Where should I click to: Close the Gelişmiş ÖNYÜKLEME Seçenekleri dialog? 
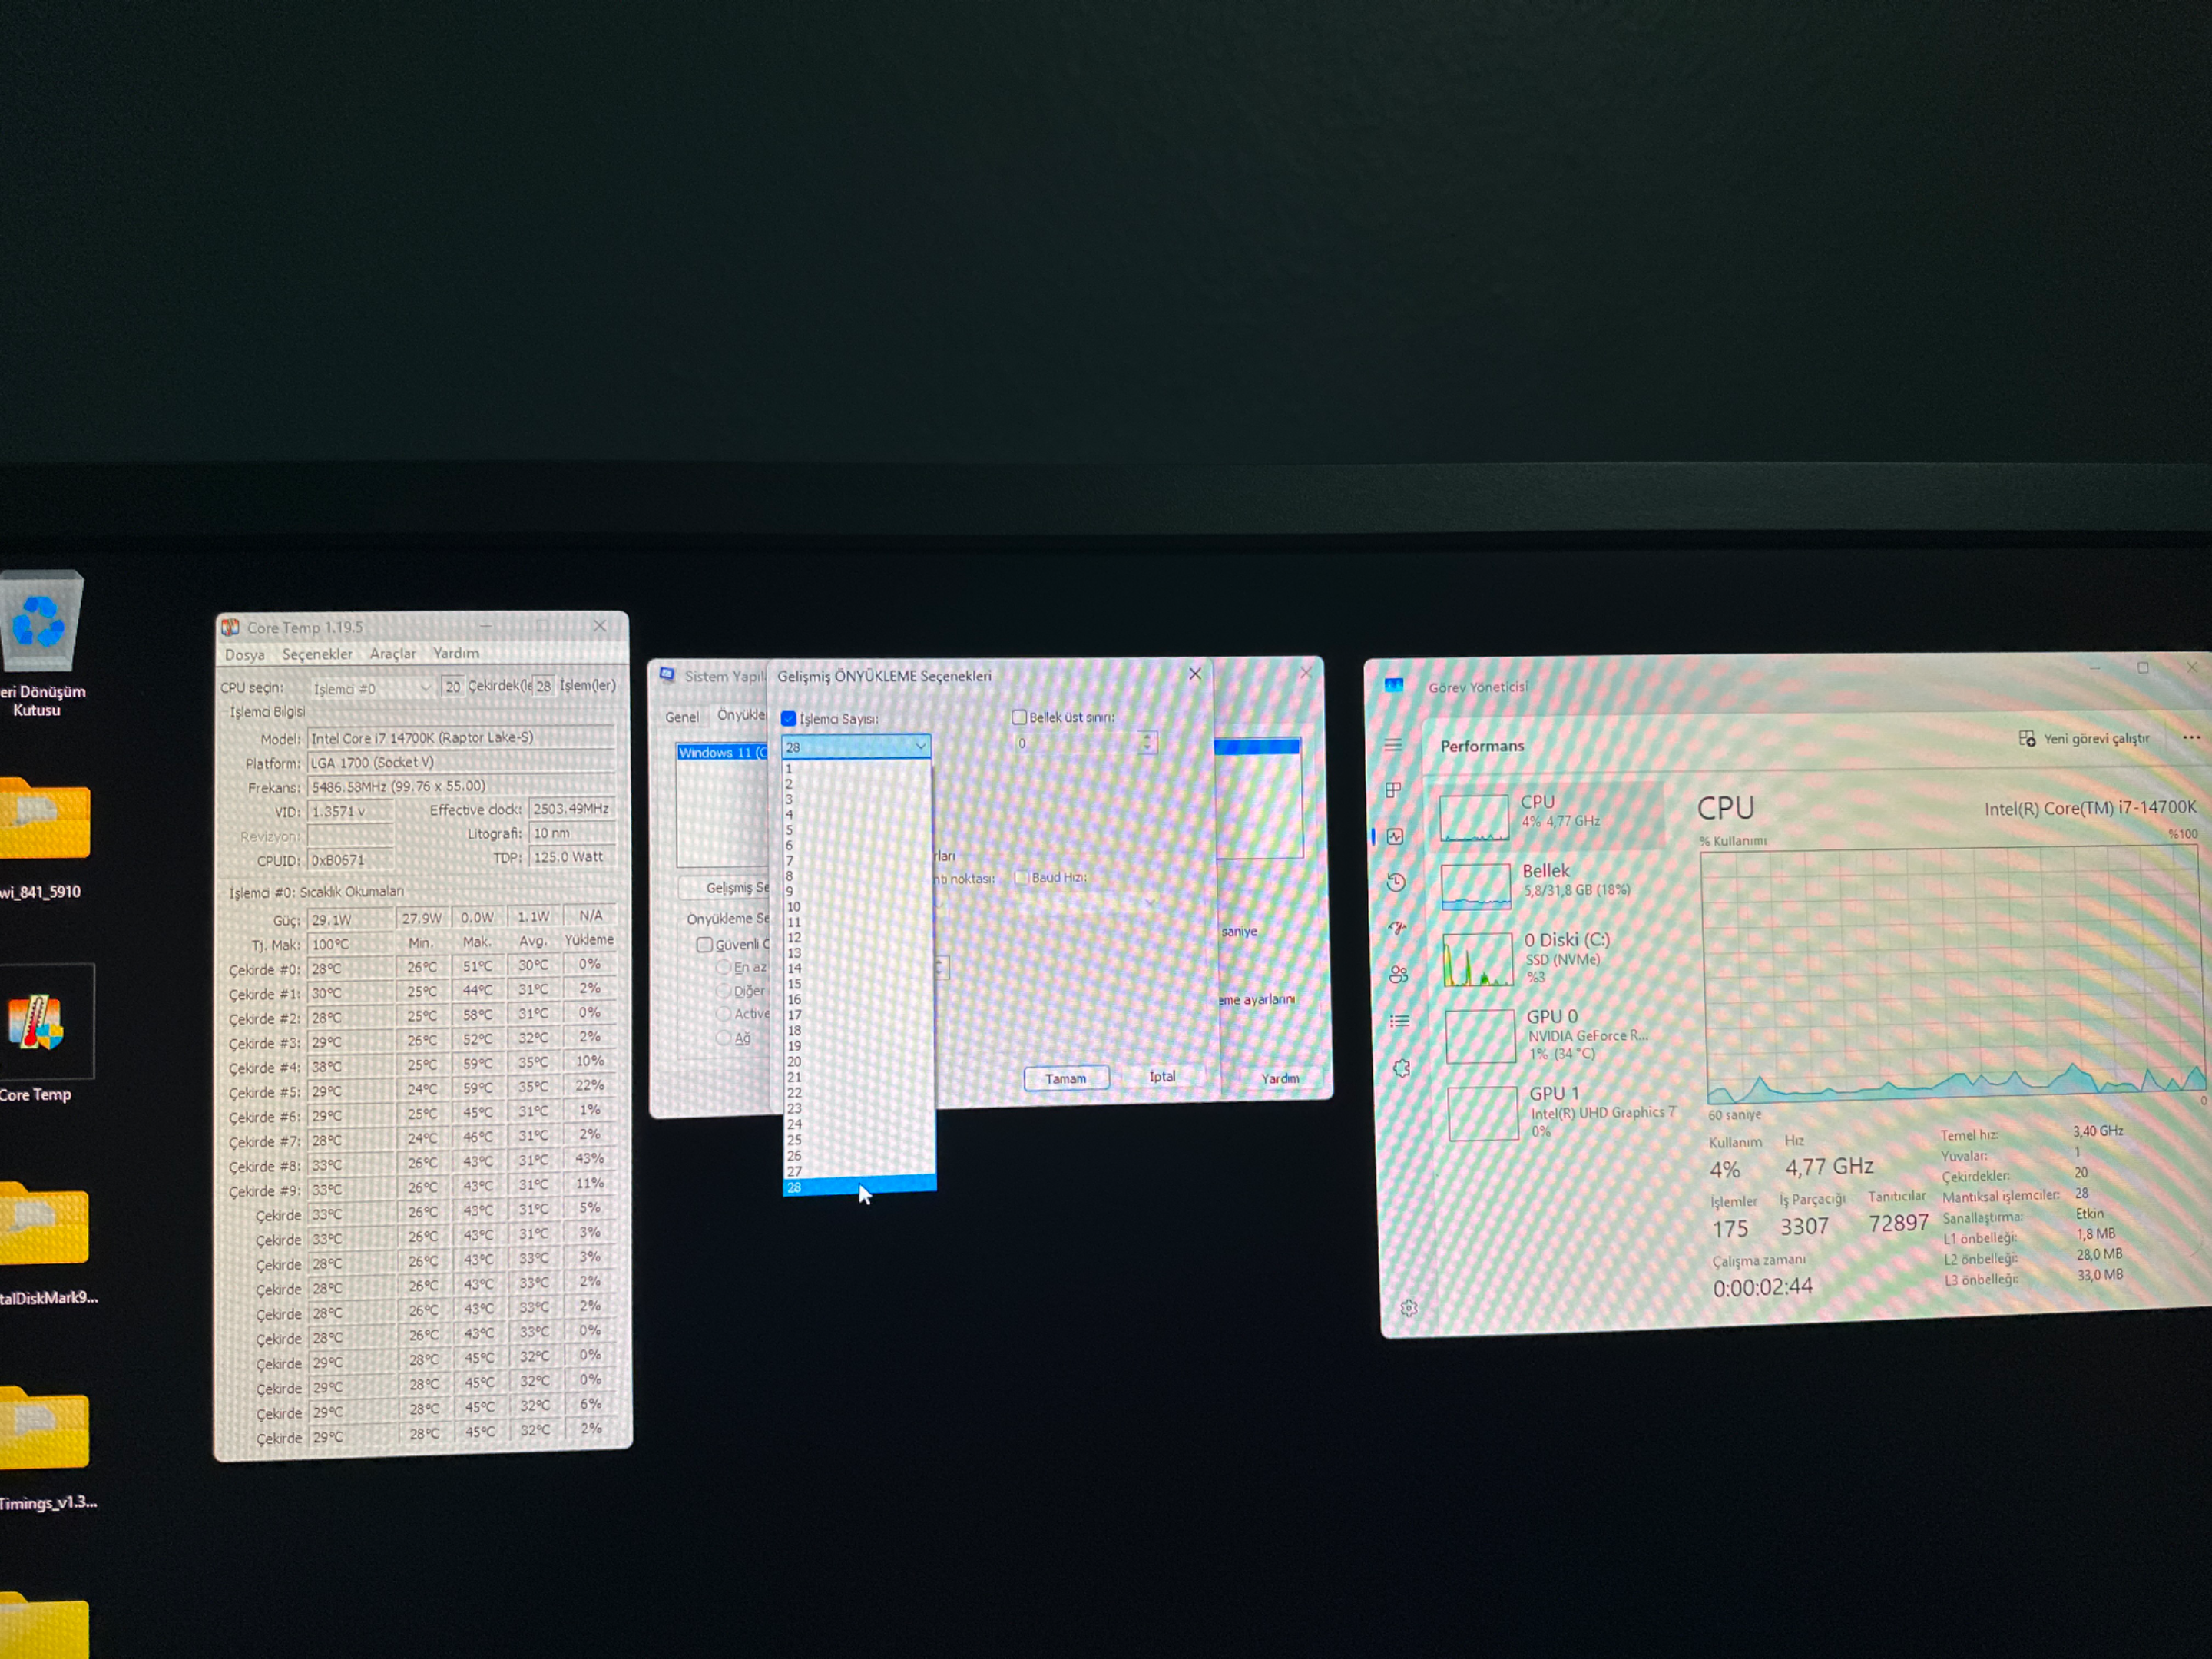pyautogui.click(x=1195, y=674)
